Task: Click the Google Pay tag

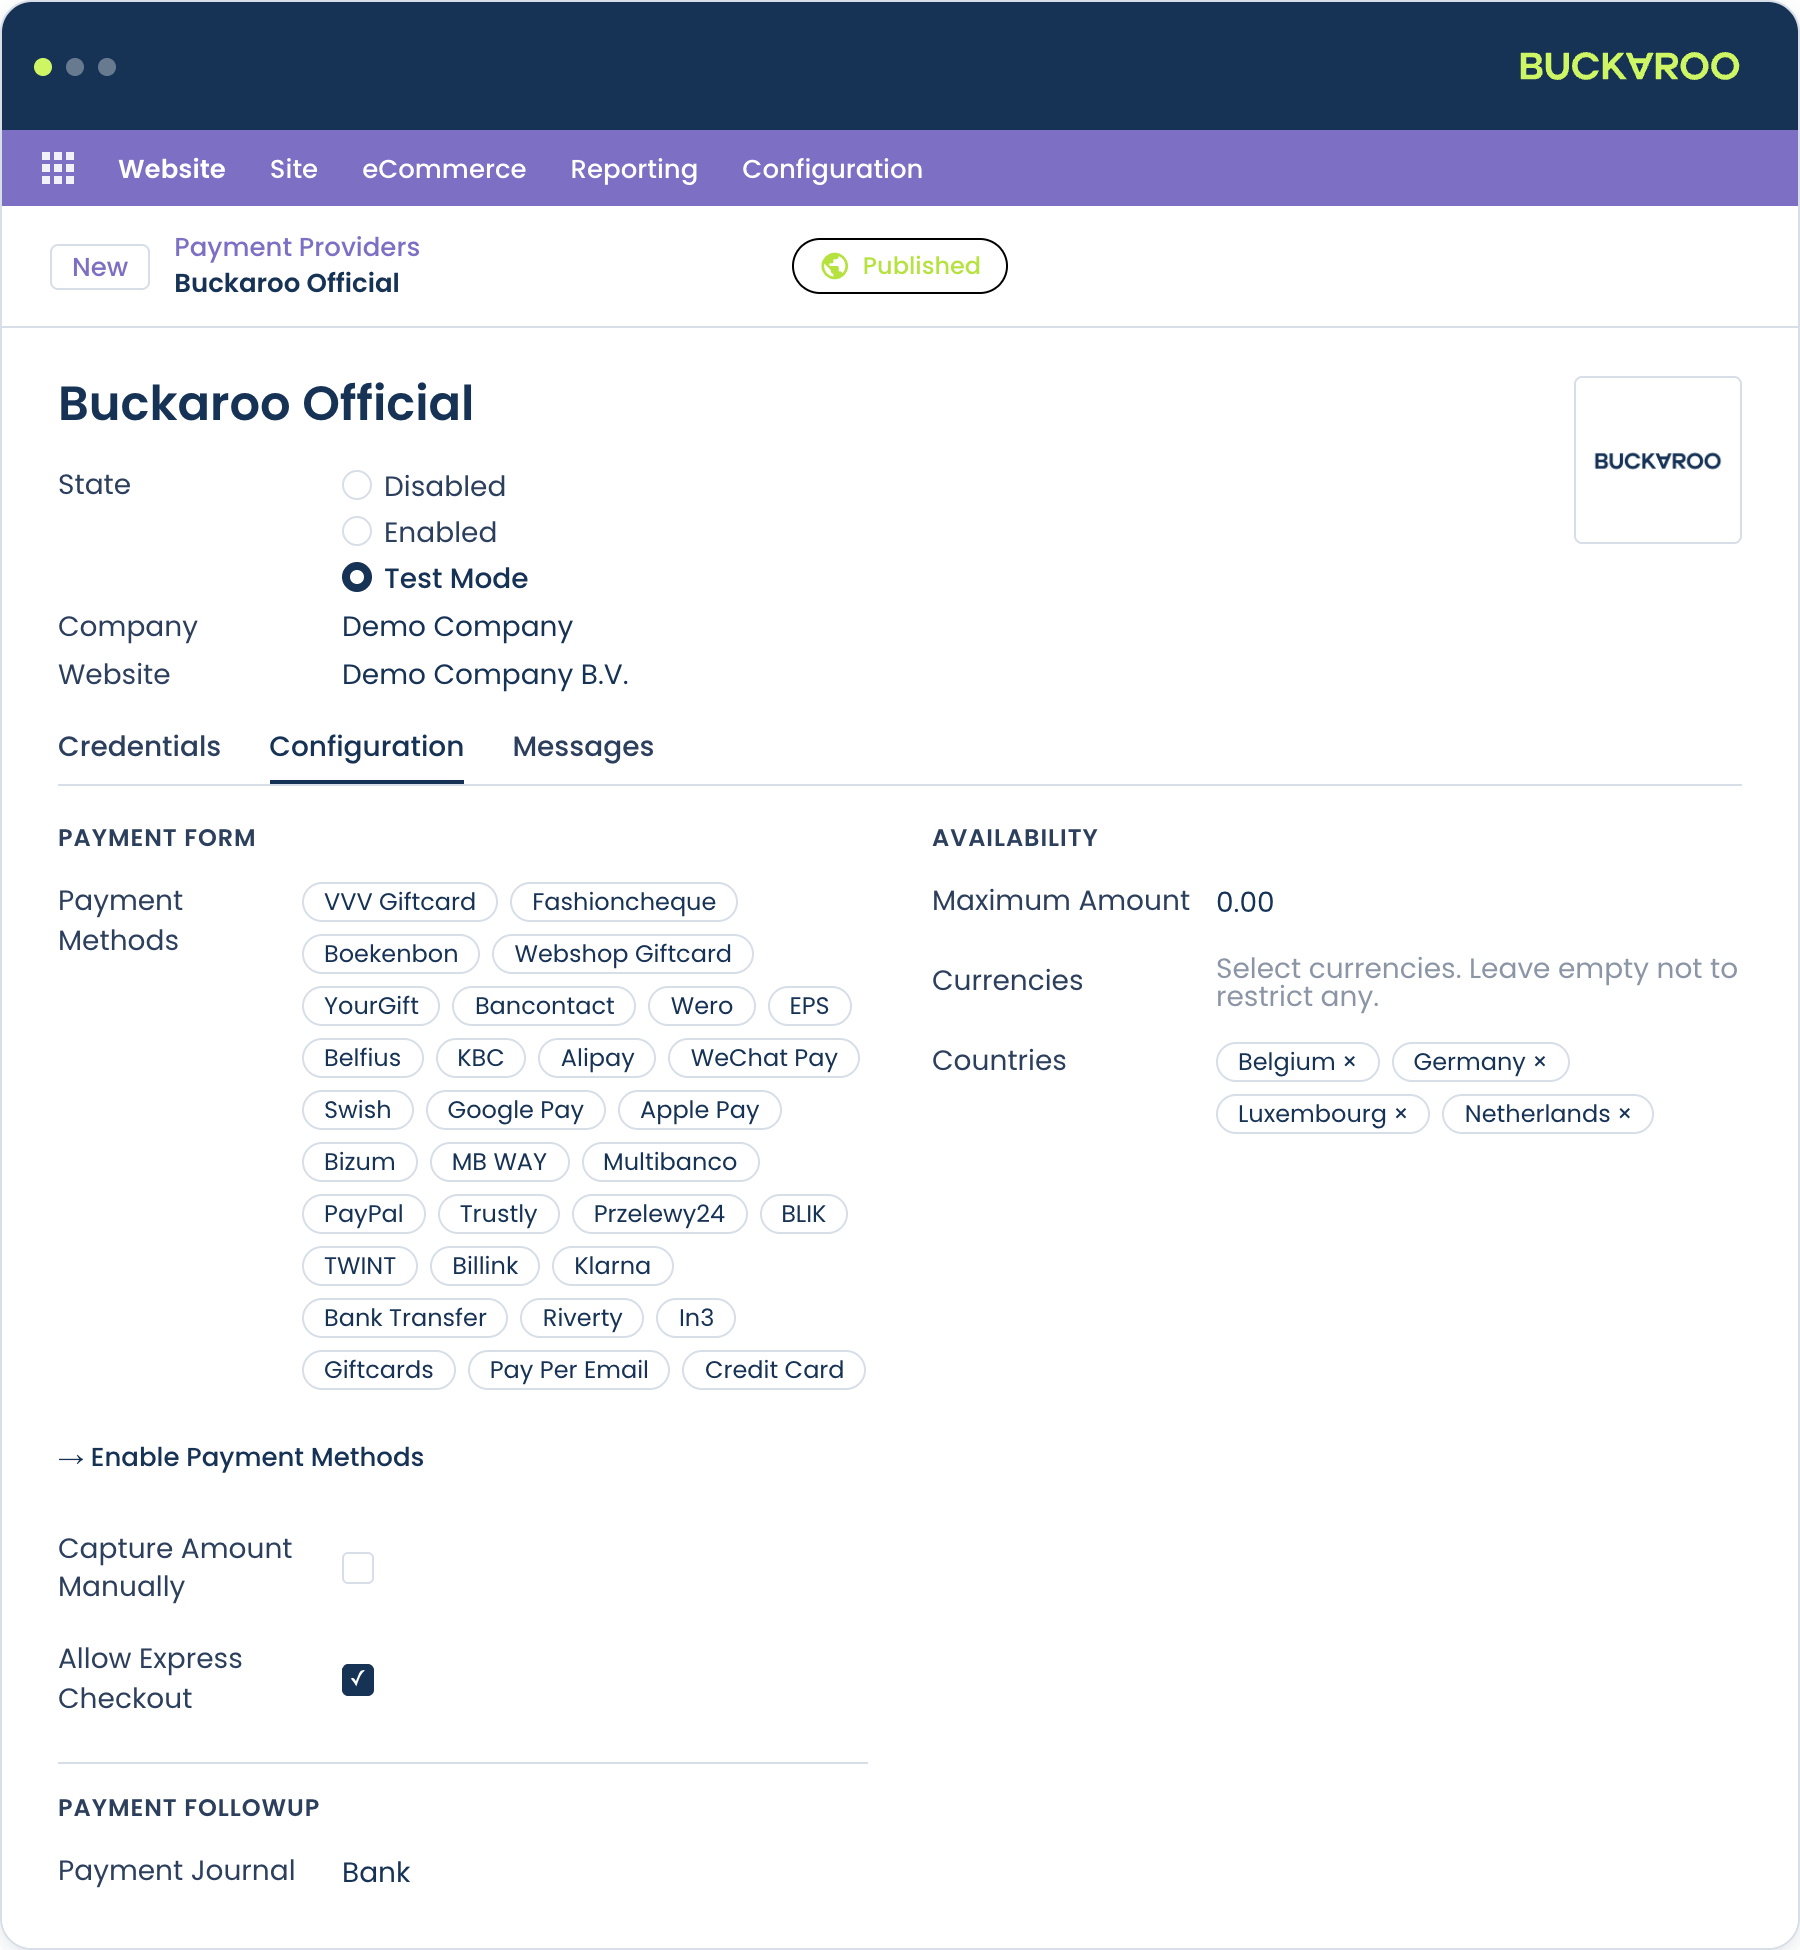Action: coord(516,1110)
